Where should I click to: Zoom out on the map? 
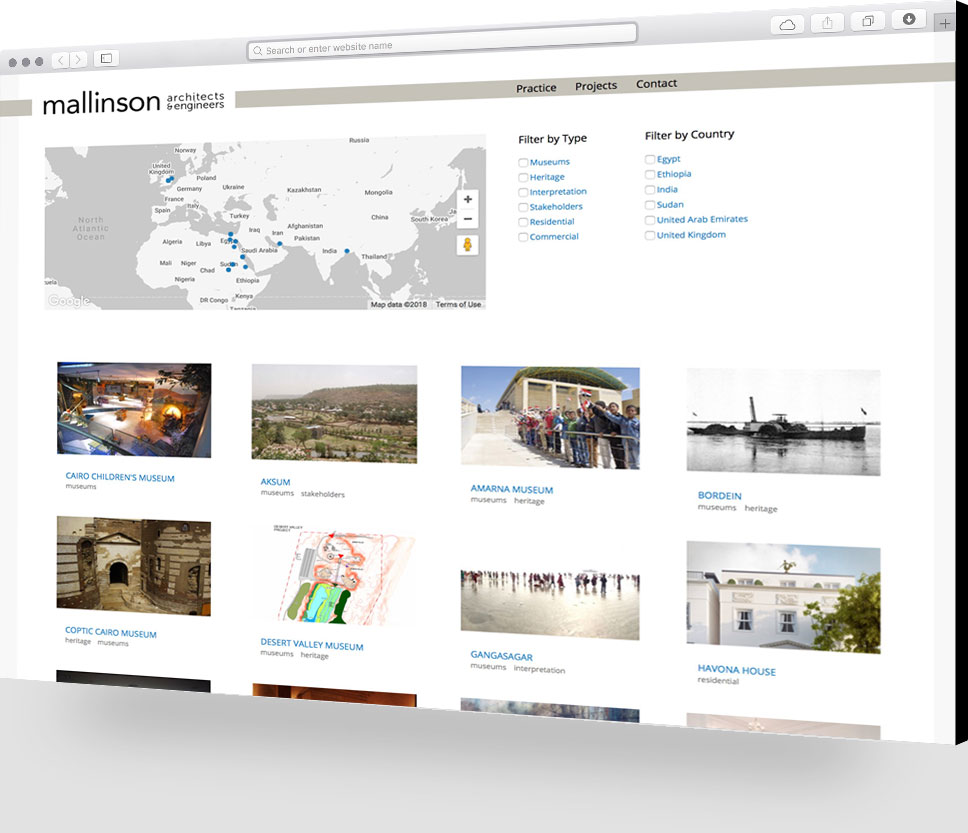(x=468, y=219)
